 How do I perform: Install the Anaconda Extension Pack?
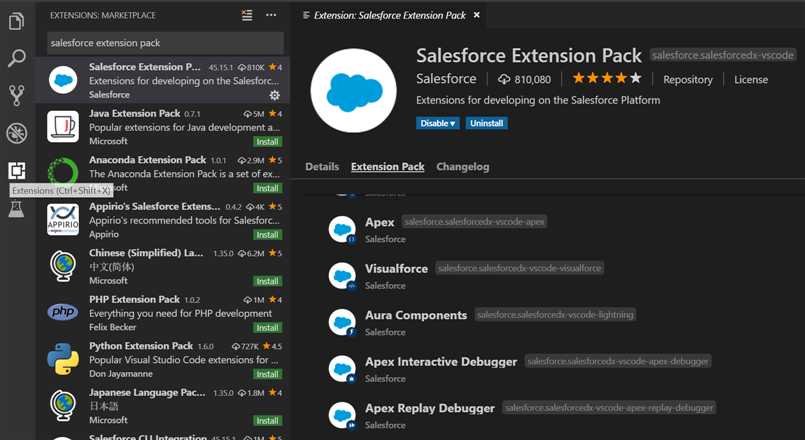coord(267,188)
